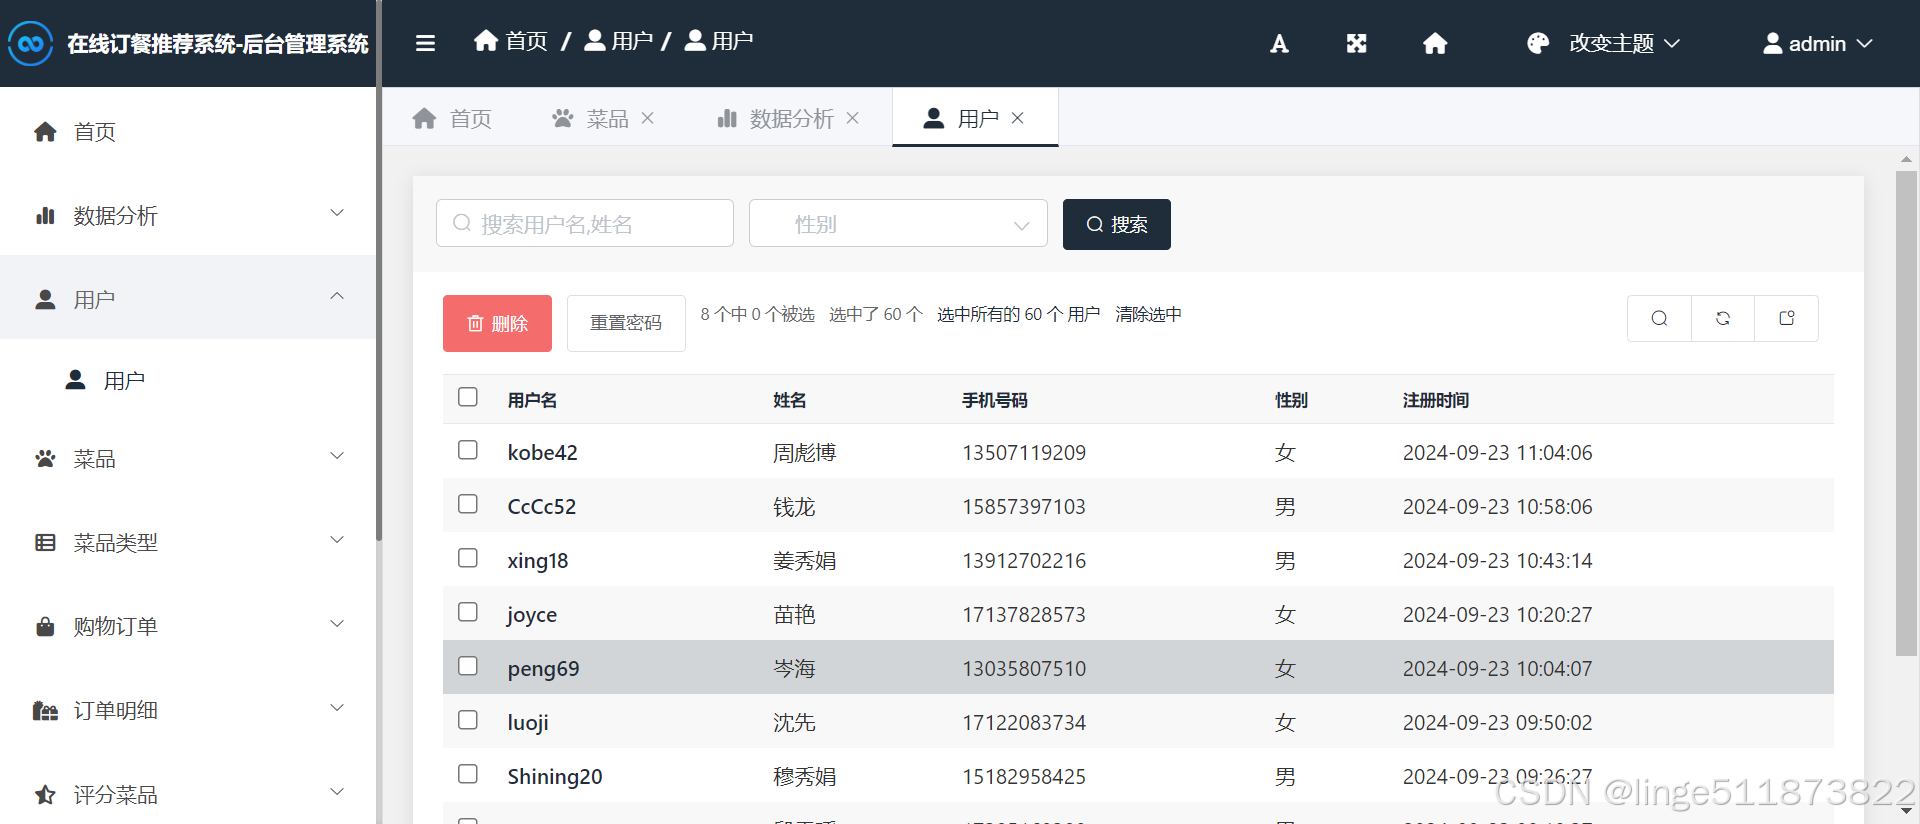Click the paw icon beside 菜品 in sidebar
Viewport: 1920px width, 824px height.
click(45, 458)
